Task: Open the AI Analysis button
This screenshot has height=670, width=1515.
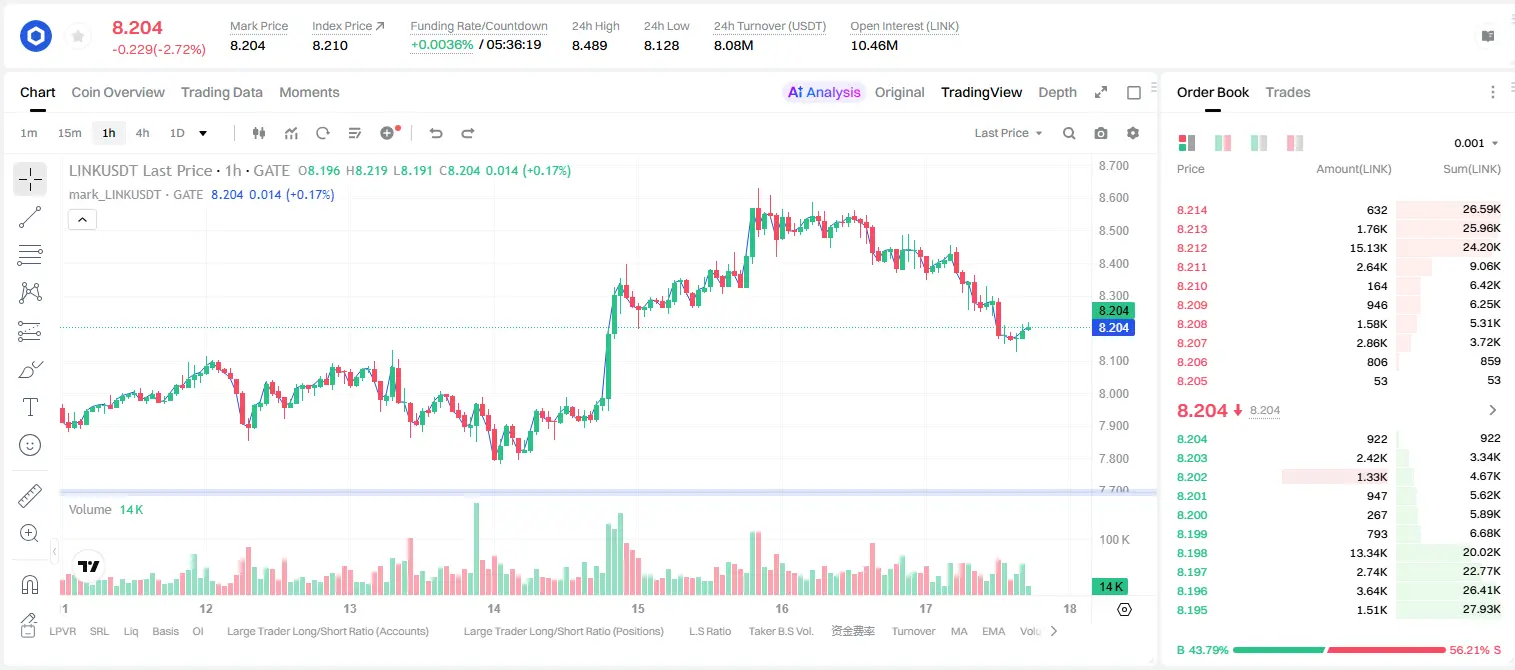Action: click(x=823, y=92)
